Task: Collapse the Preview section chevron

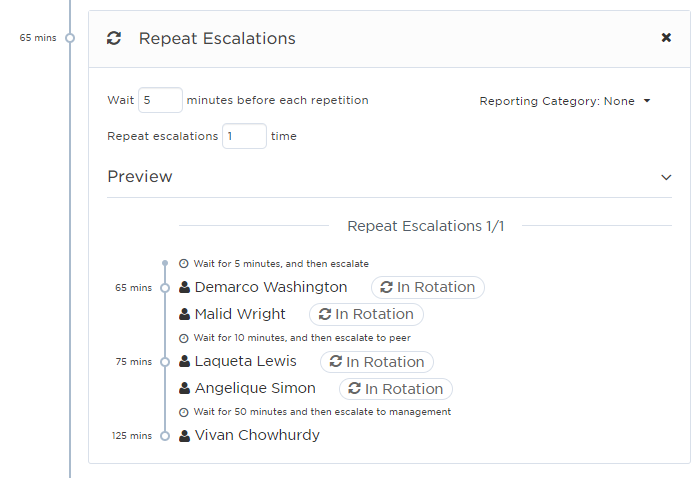Action: (666, 177)
